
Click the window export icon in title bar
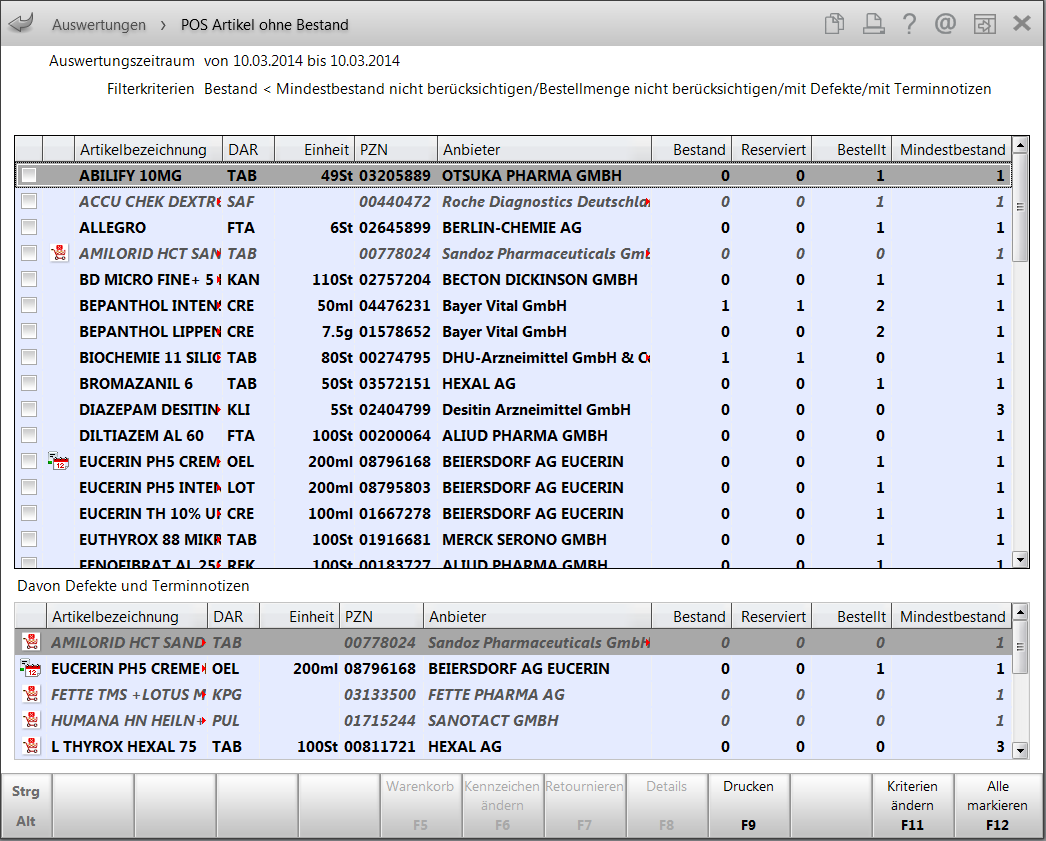click(985, 24)
